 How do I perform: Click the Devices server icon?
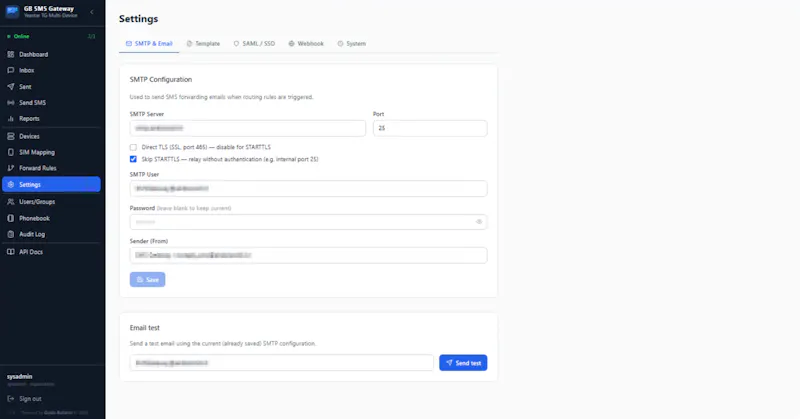click(x=11, y=136)
